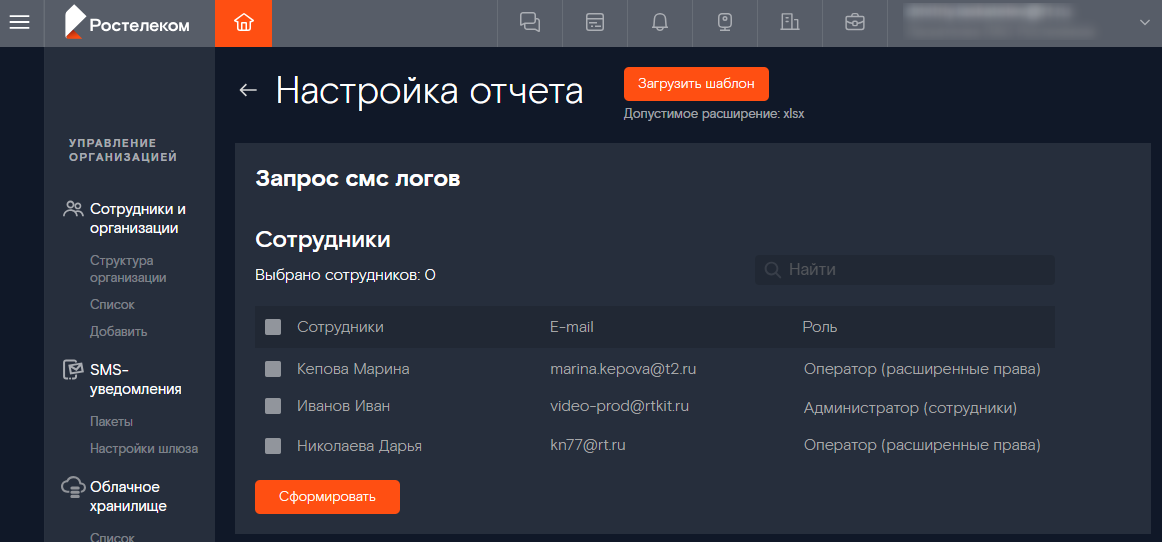Click the Запрос смс логов heading
The image size is (1162, 542).
358,179
